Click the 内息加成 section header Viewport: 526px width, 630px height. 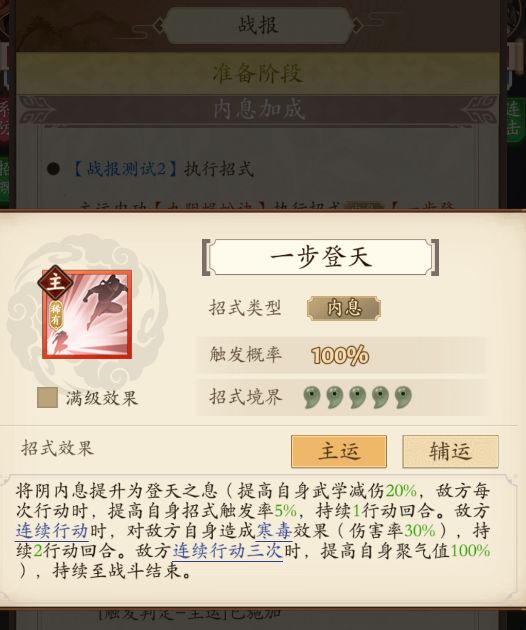258,109
